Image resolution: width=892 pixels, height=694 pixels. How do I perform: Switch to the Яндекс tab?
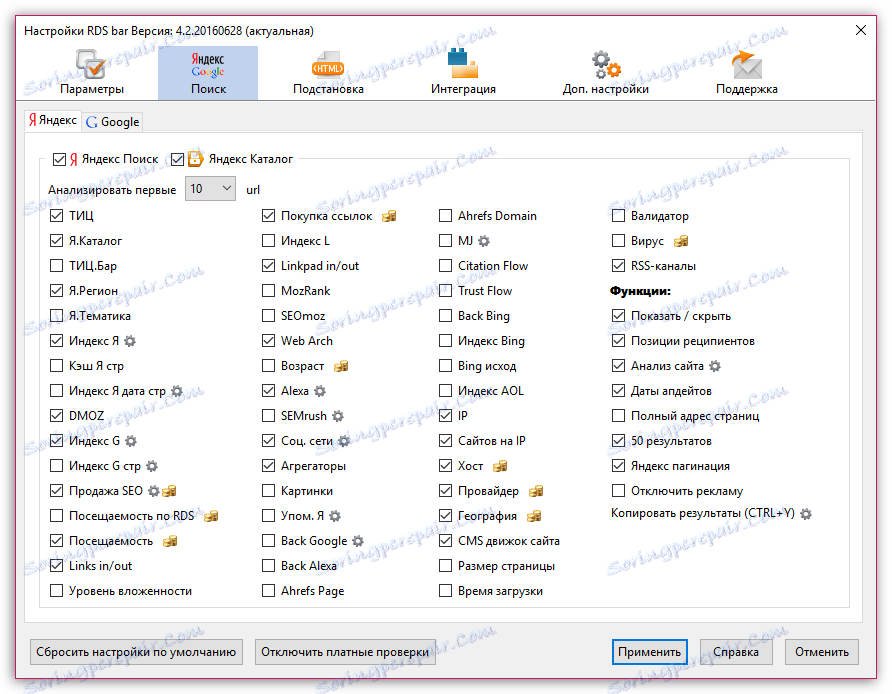52,121
